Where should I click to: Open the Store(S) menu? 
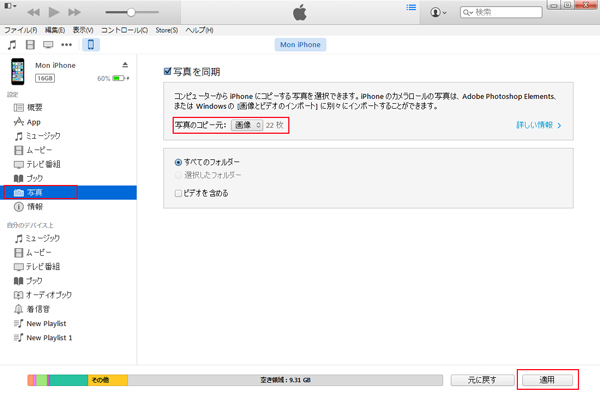pos(166,30)
